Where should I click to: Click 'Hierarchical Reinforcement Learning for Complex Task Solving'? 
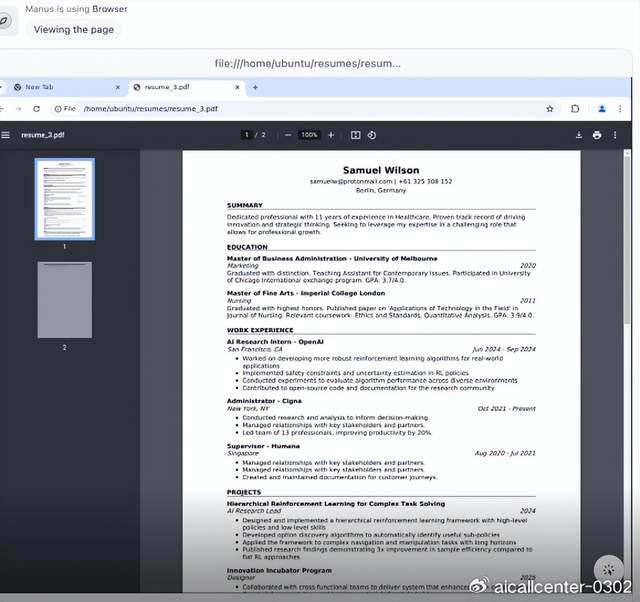[336, 504]
